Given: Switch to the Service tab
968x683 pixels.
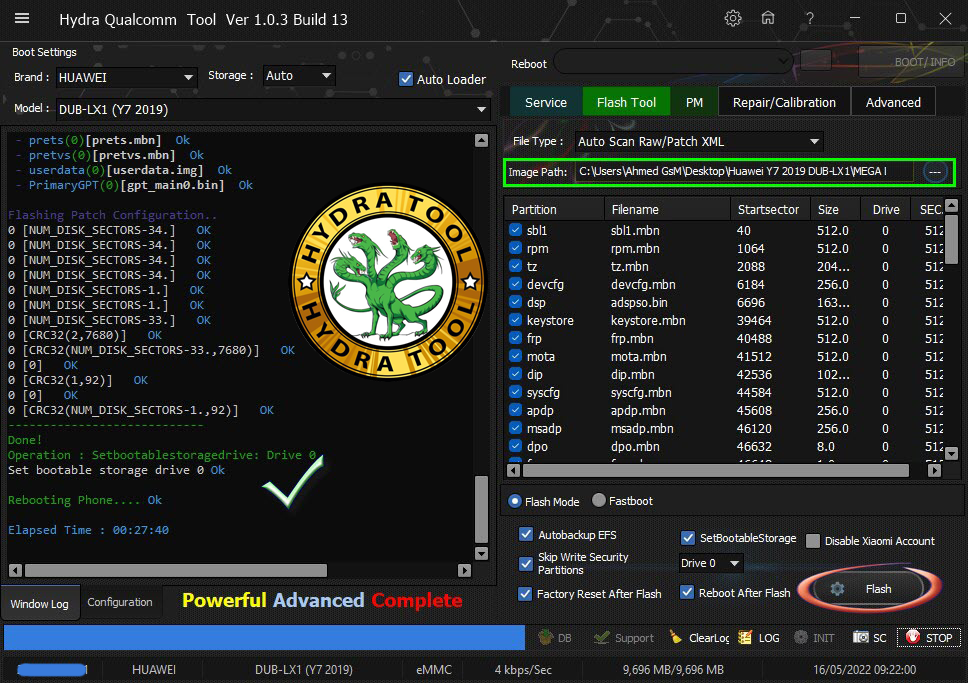Looking at the screenshot, I should point(546,103).
